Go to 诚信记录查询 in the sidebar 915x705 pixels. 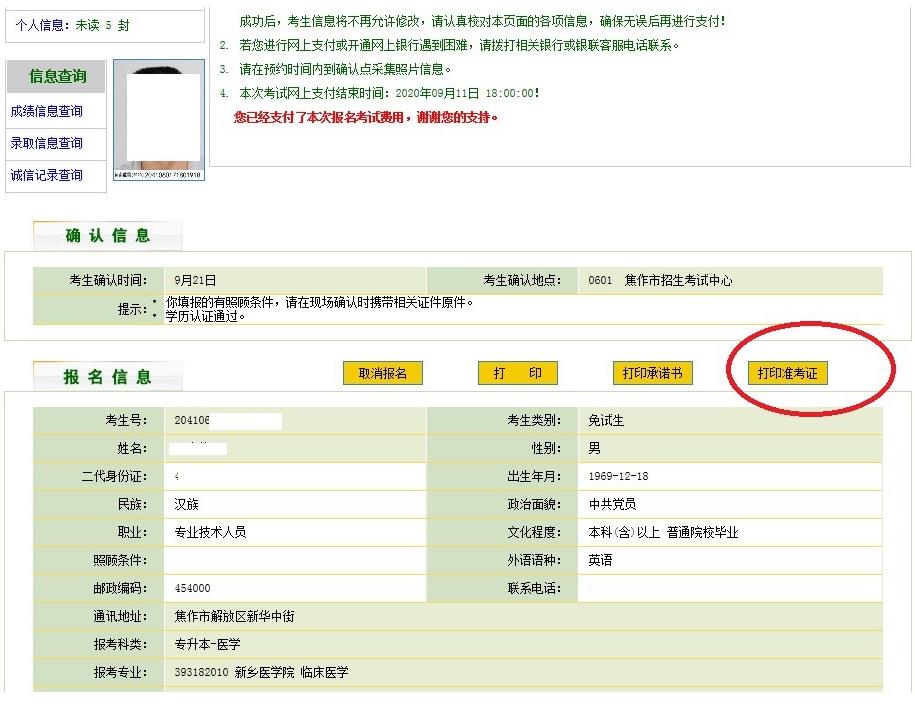pyautogui.click(x=47, y=176)
